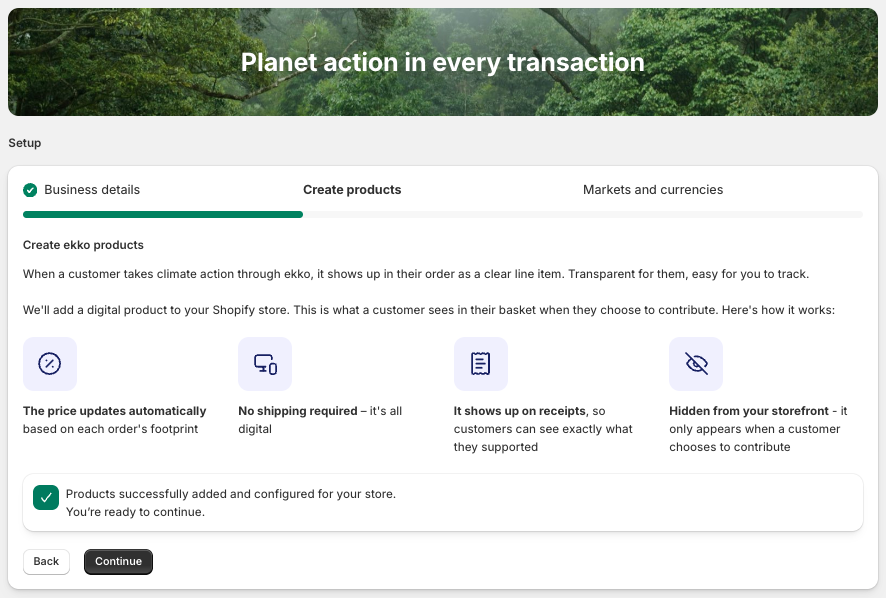The height and width of the screenshot is (598, 886).
Task: Click 'Hidden from your storefront' text
Action: click(749, 411)
